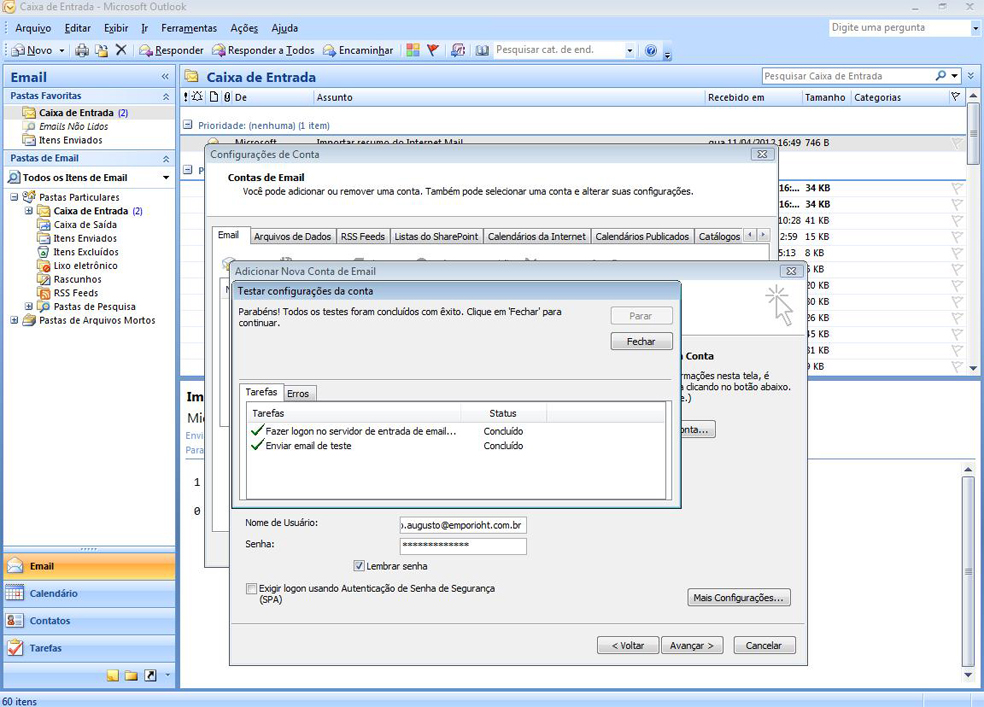Open the Arquivo menu

(33, 28)
